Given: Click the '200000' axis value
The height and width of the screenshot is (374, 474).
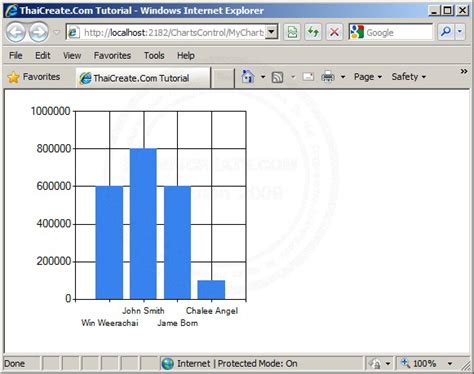Looking at the screenshot, I should (x=54, y=261).
